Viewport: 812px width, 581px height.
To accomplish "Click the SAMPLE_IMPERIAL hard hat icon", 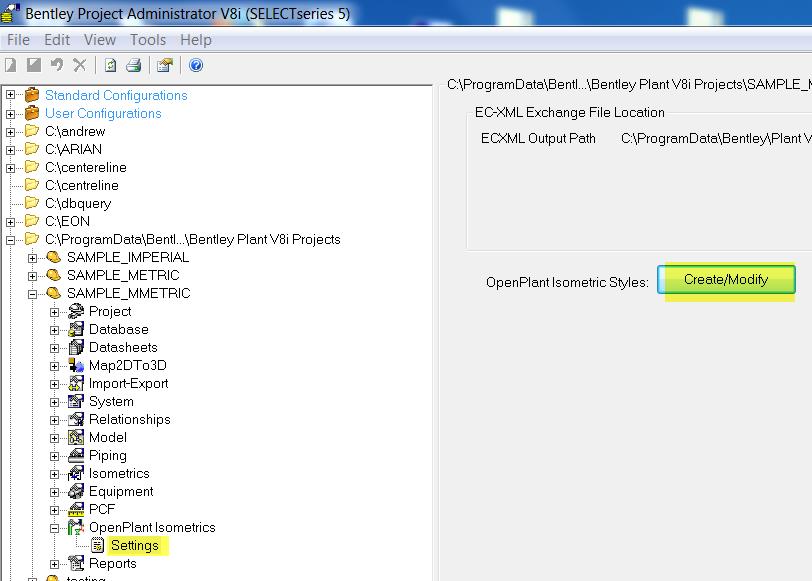I will (53, 257).
